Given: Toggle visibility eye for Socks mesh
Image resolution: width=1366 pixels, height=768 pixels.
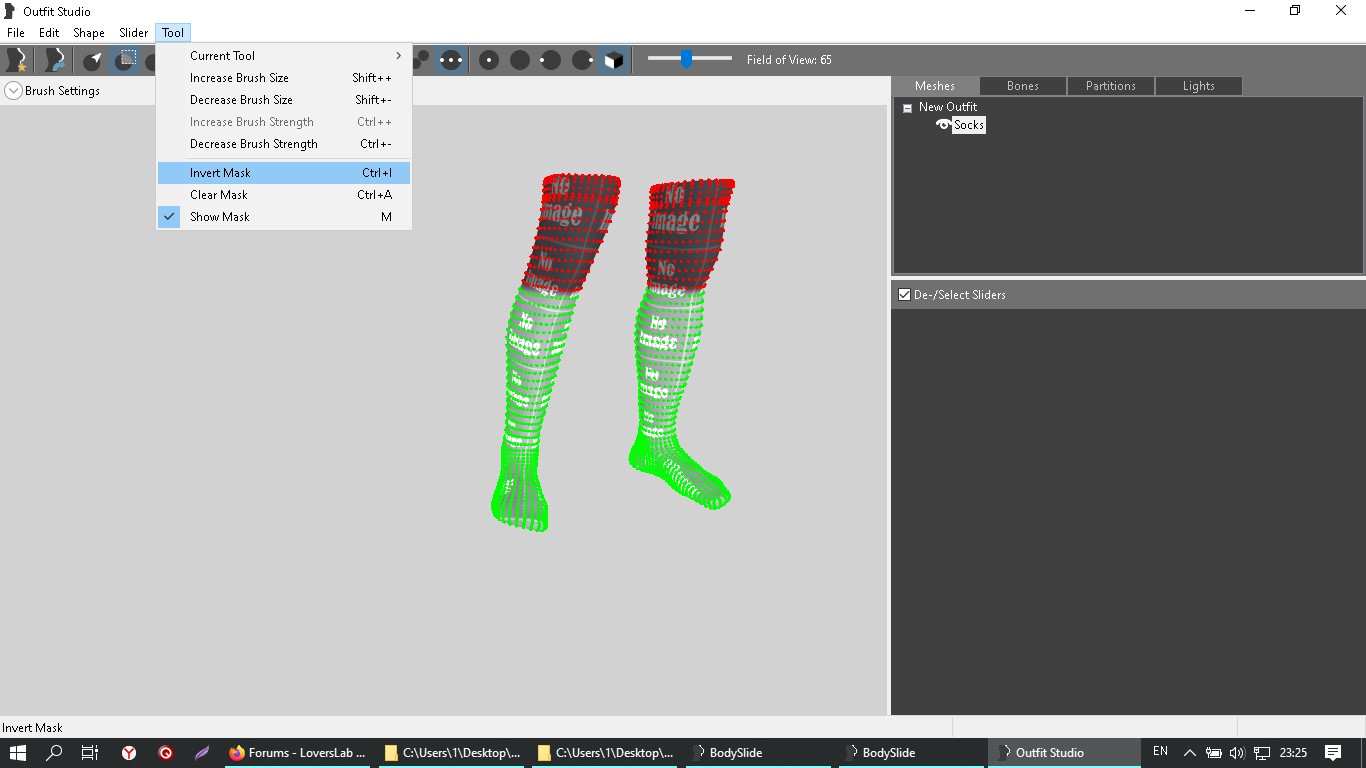Looking at the screenshot, I should tap(943, 125).
